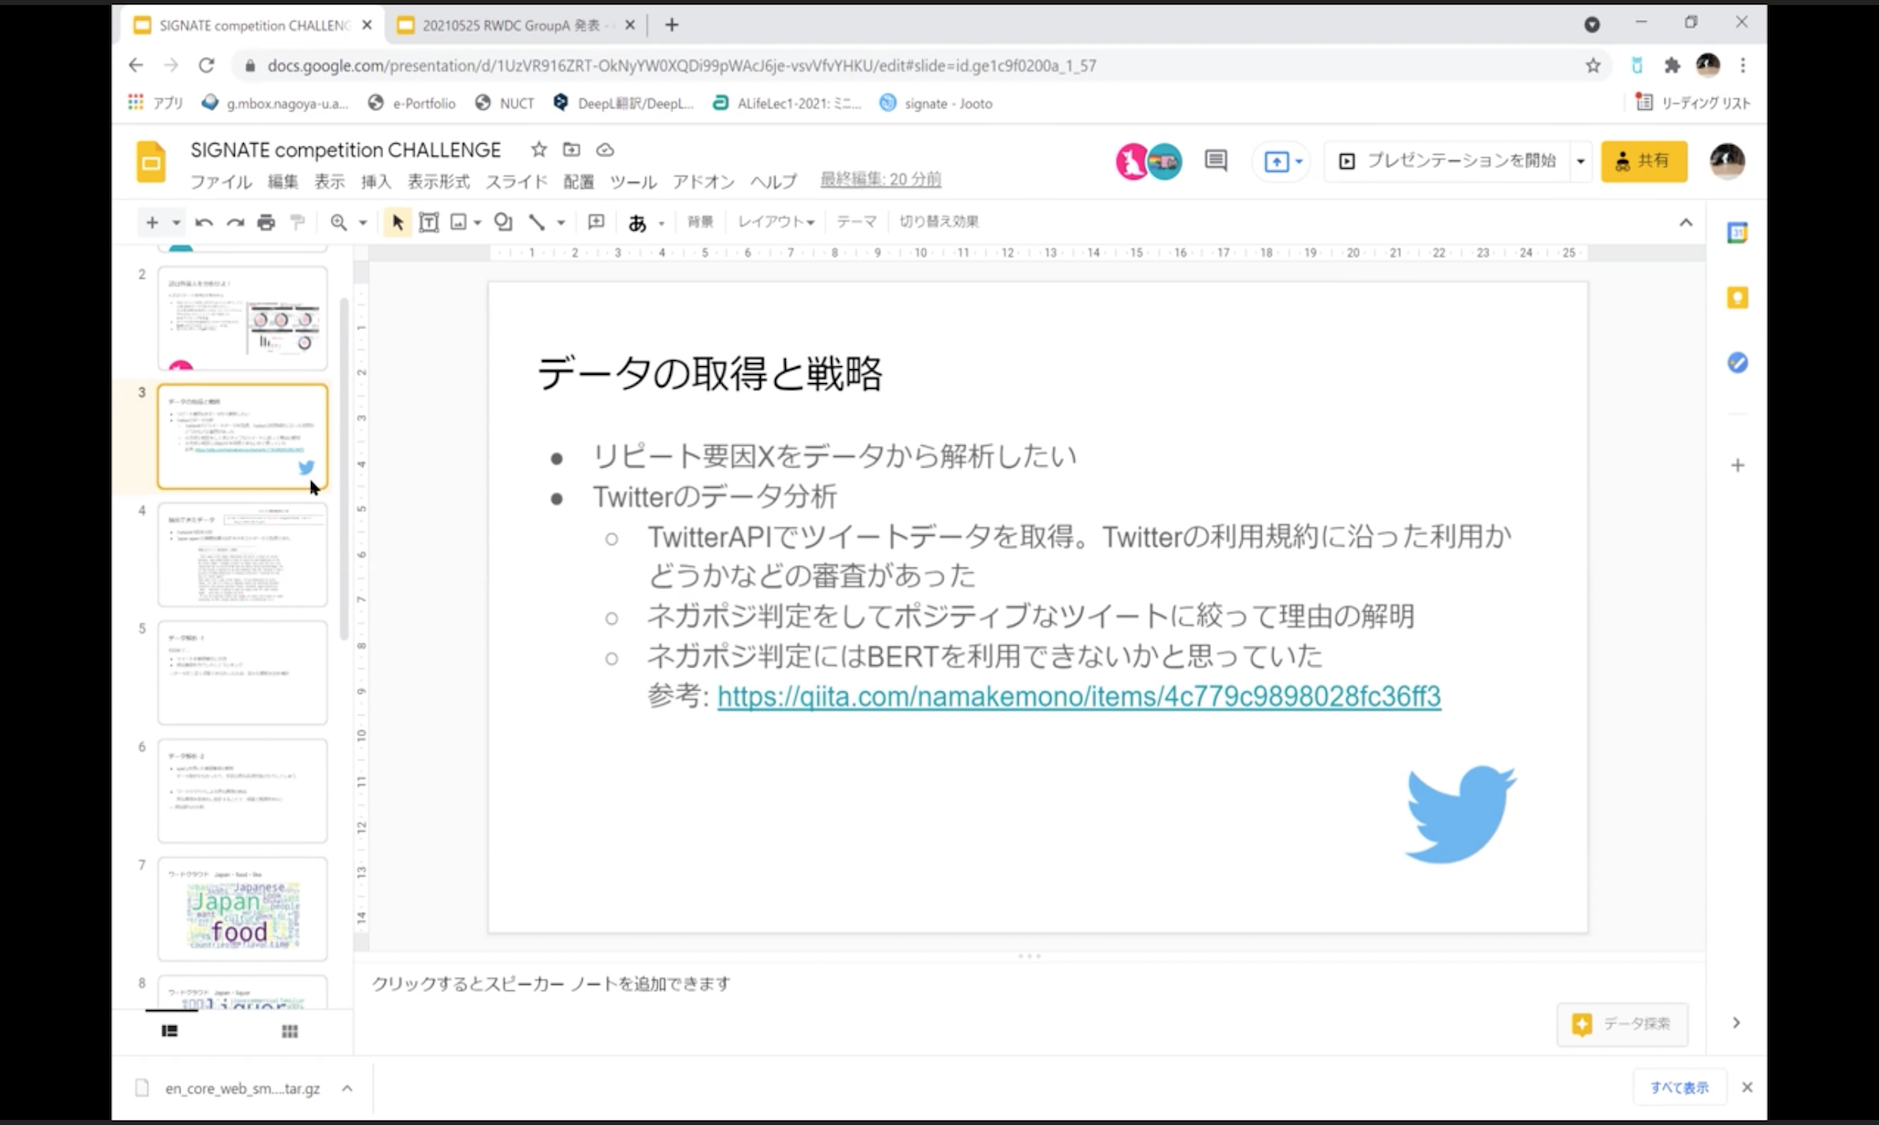1879x1125 pixels.
Task: Select the text box tool
Action: click(x=428, y=222)
